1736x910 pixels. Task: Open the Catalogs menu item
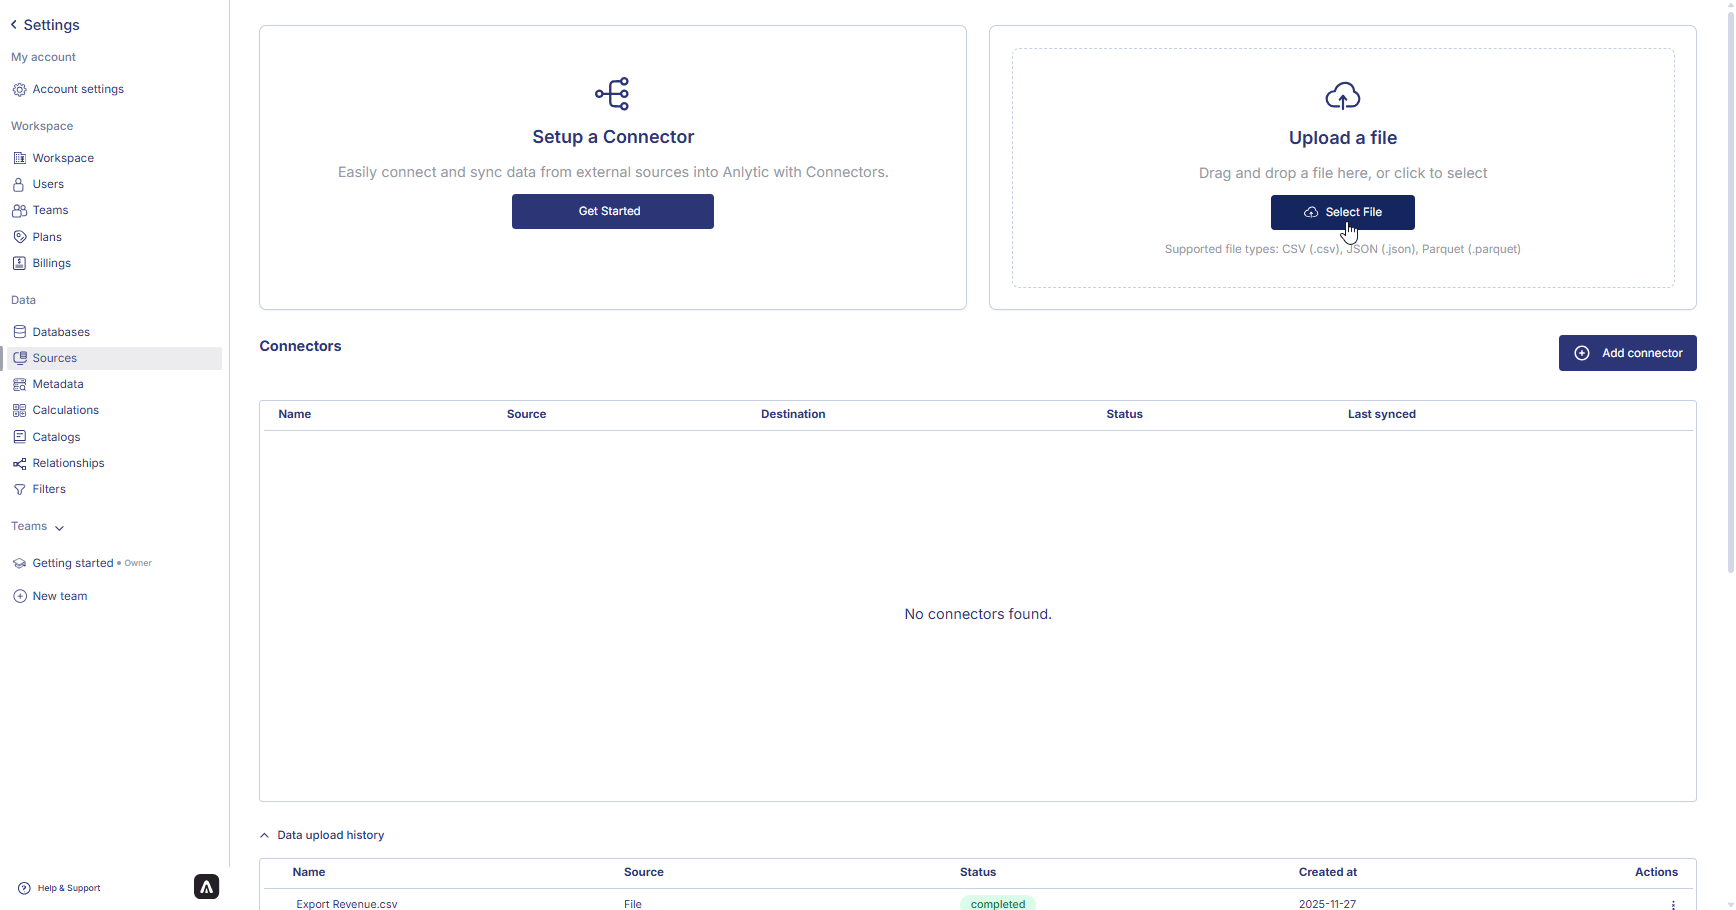[56, 437]
